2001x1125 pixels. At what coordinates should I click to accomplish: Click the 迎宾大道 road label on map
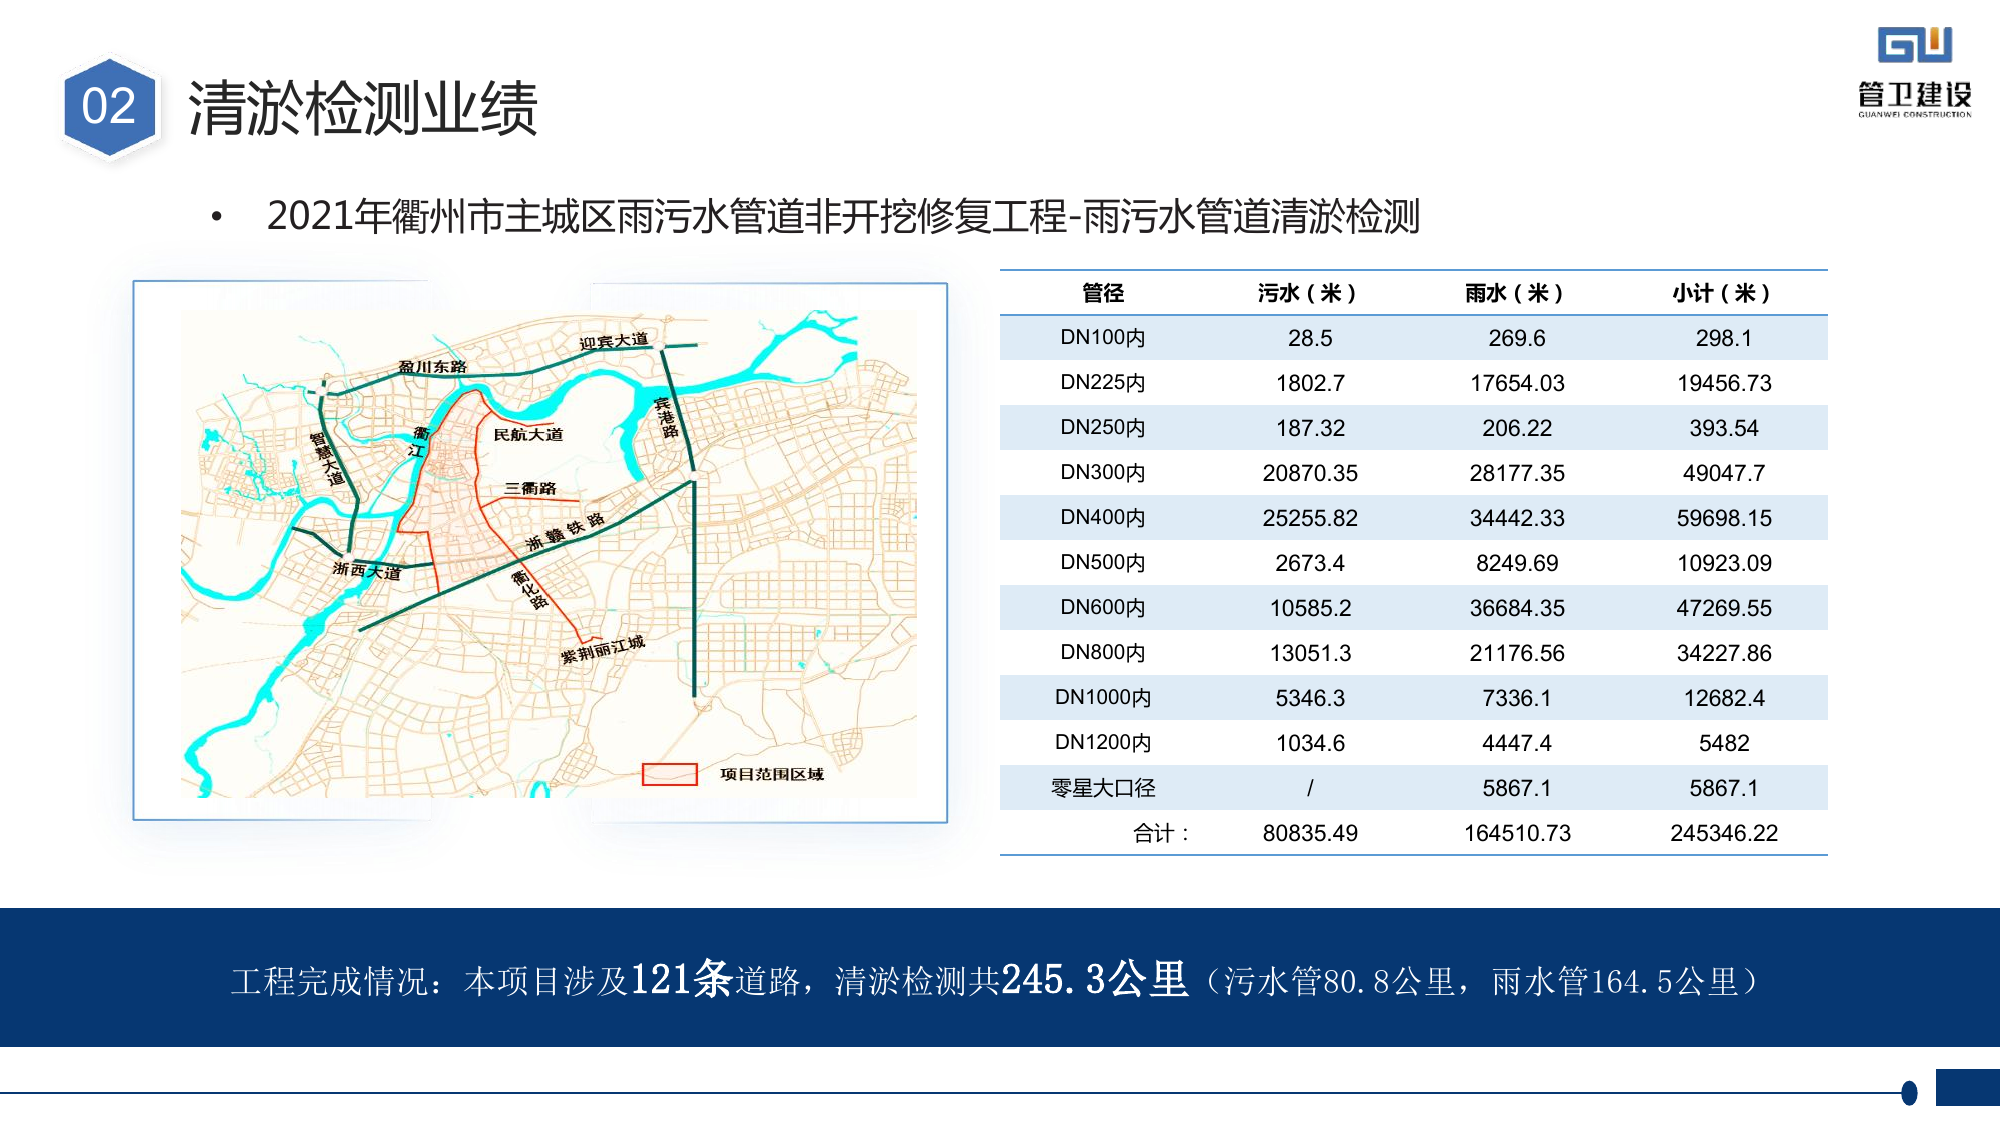click(x=613, y=341)
